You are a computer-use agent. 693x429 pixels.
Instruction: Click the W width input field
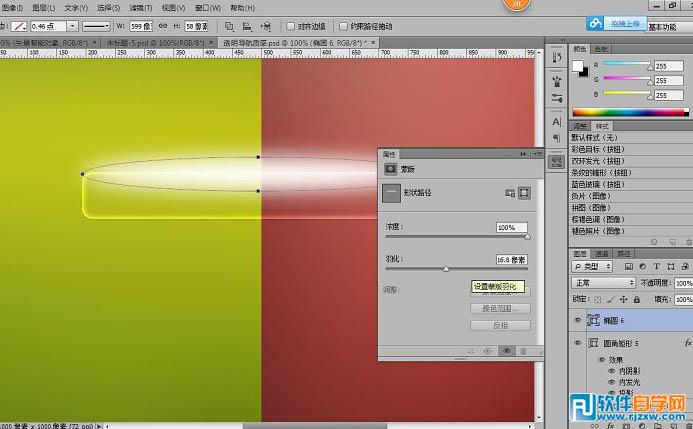[141, 27]
